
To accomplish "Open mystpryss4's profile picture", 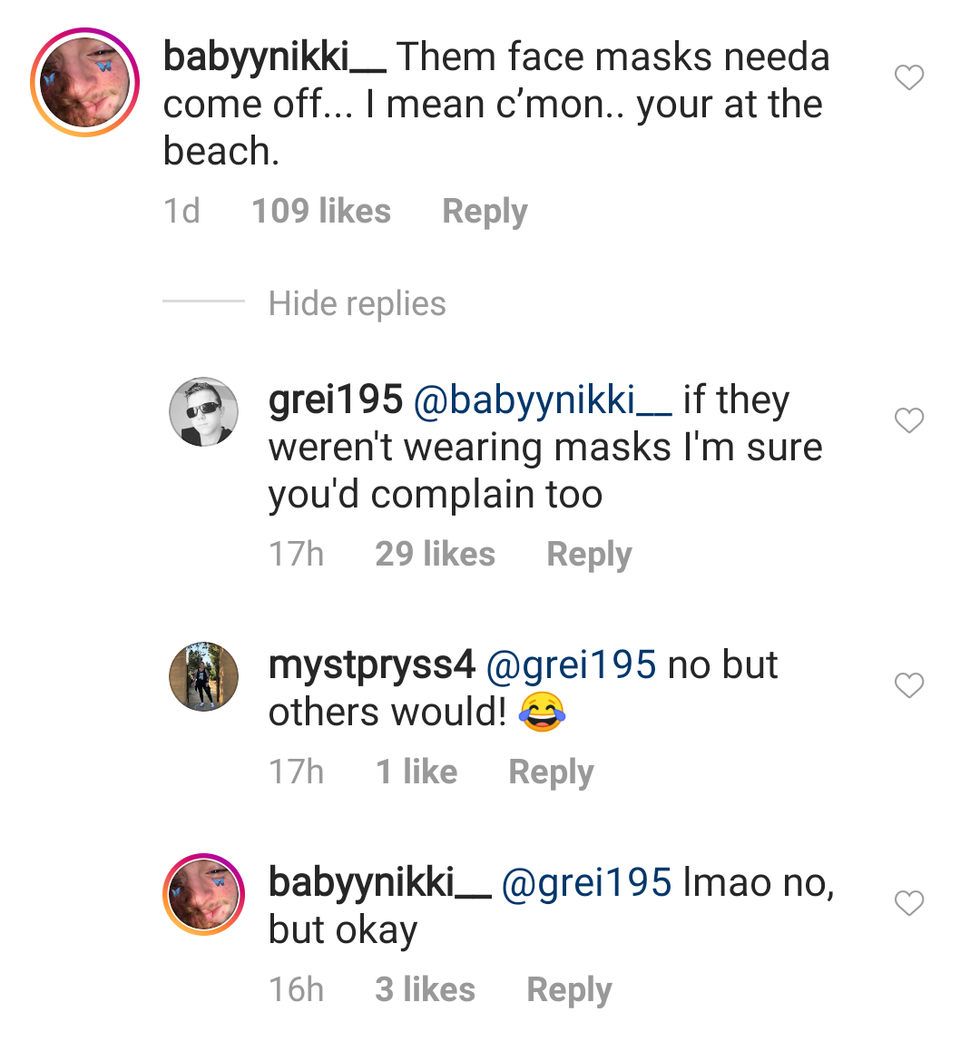I will pos(204,676).
